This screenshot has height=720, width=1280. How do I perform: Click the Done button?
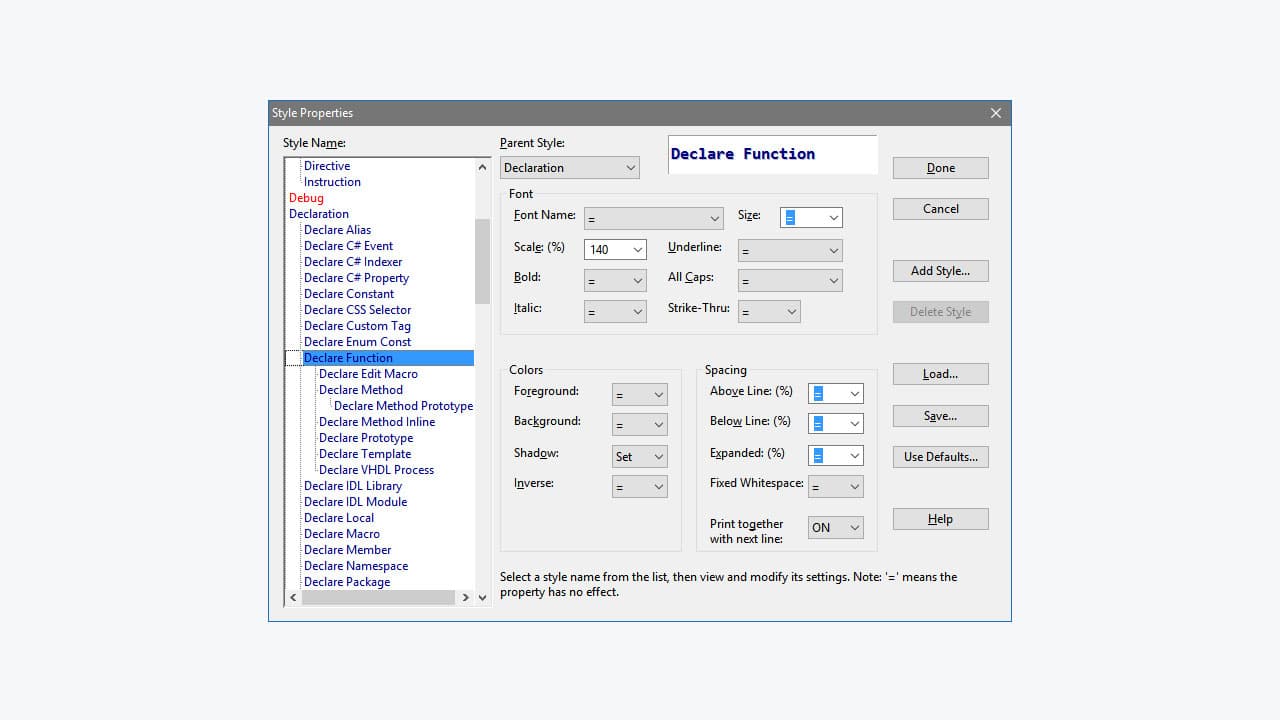[x=940, y=167]
